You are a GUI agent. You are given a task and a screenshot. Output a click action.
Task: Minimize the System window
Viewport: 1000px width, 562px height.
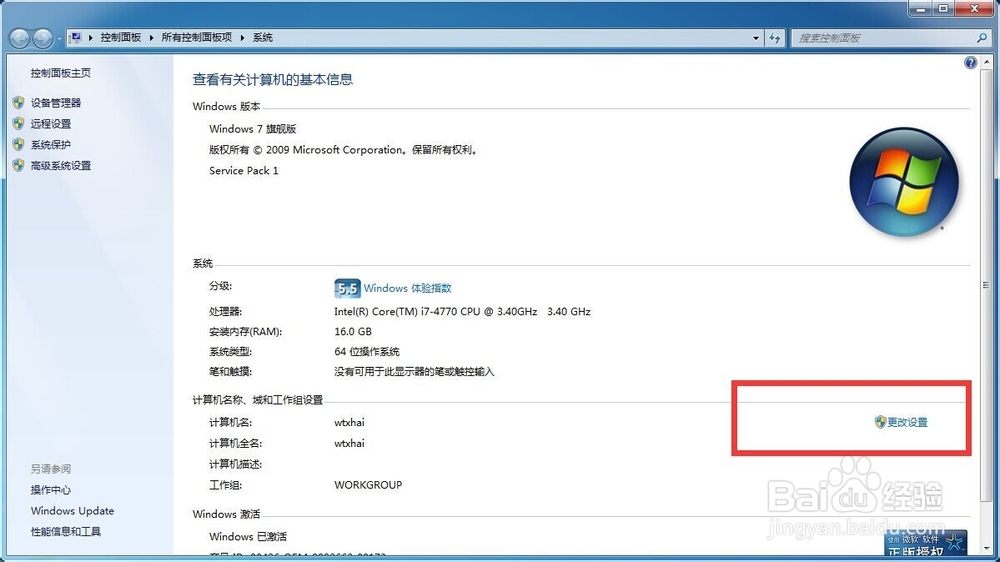(921, 9)
